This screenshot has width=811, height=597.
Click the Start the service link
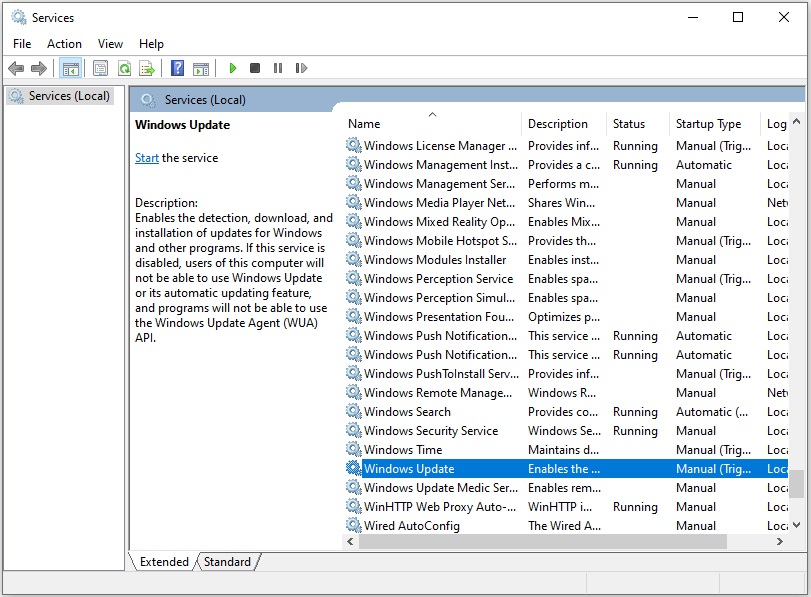pyautogui.click(x=147, y=158)
